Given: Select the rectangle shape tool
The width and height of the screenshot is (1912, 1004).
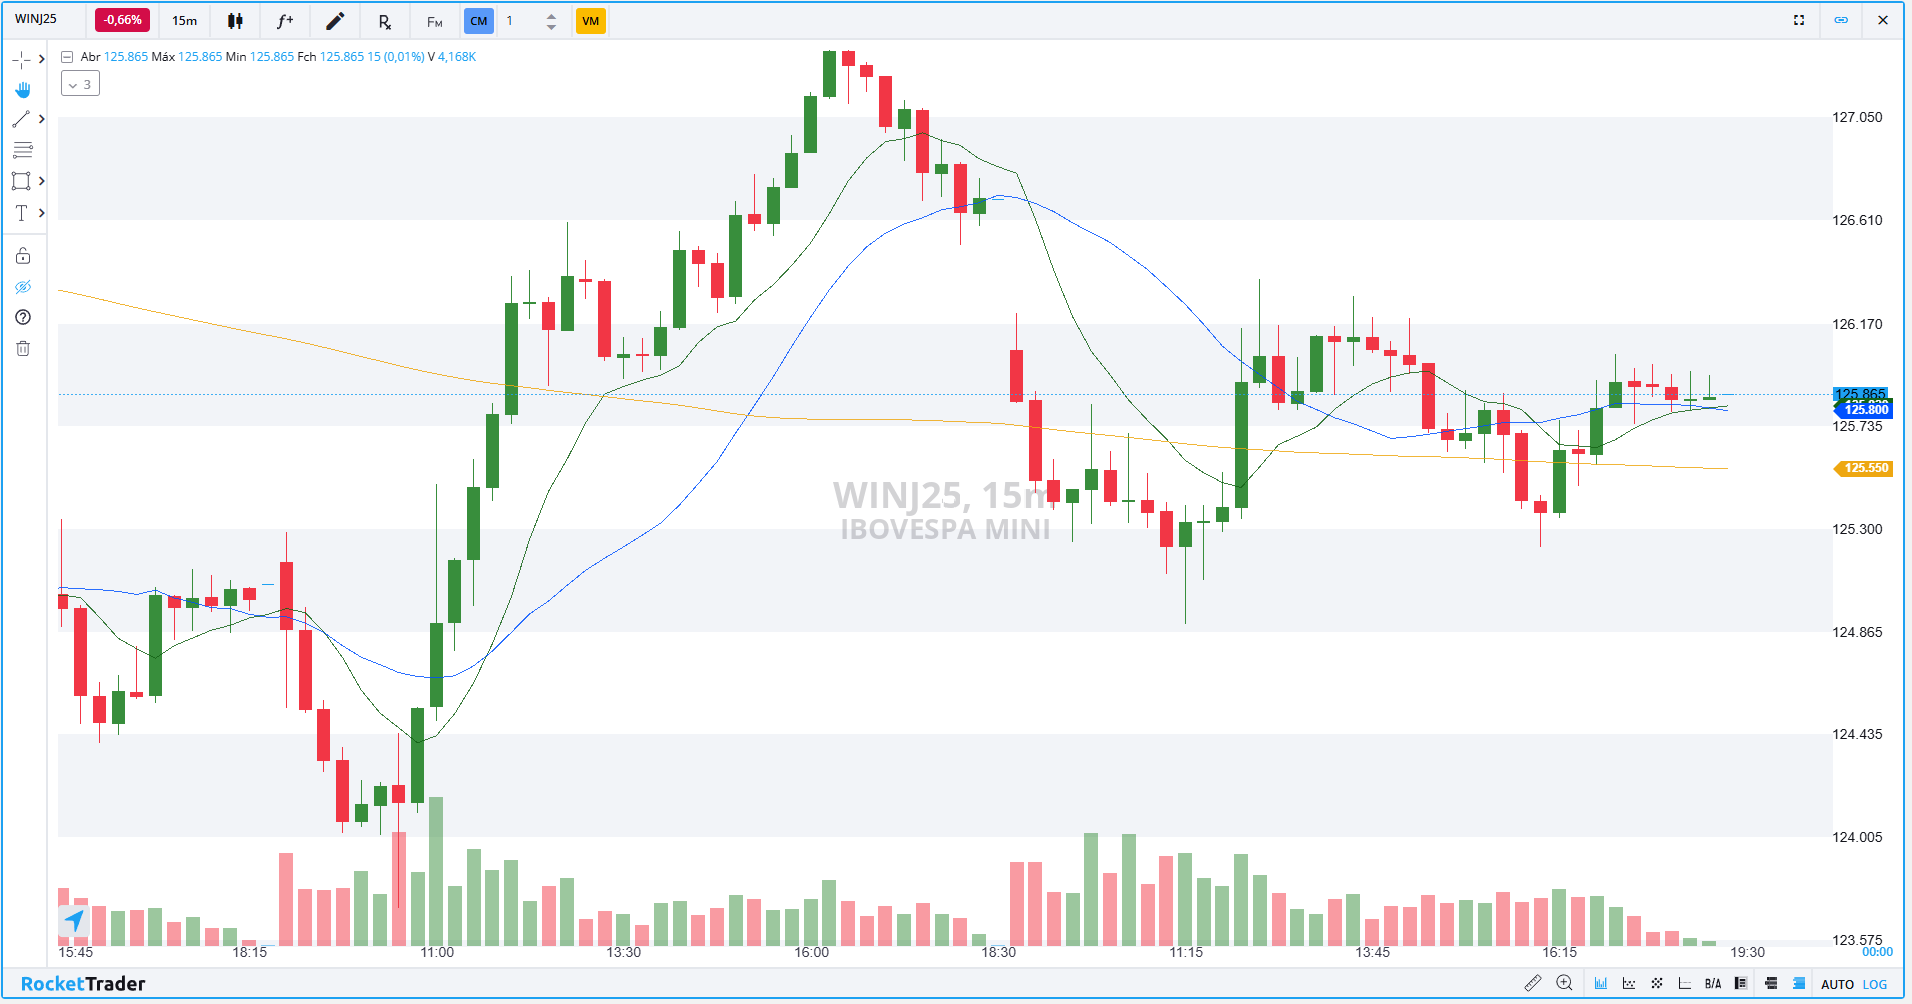Looking at the screenshot, I should tap(21, 181).
